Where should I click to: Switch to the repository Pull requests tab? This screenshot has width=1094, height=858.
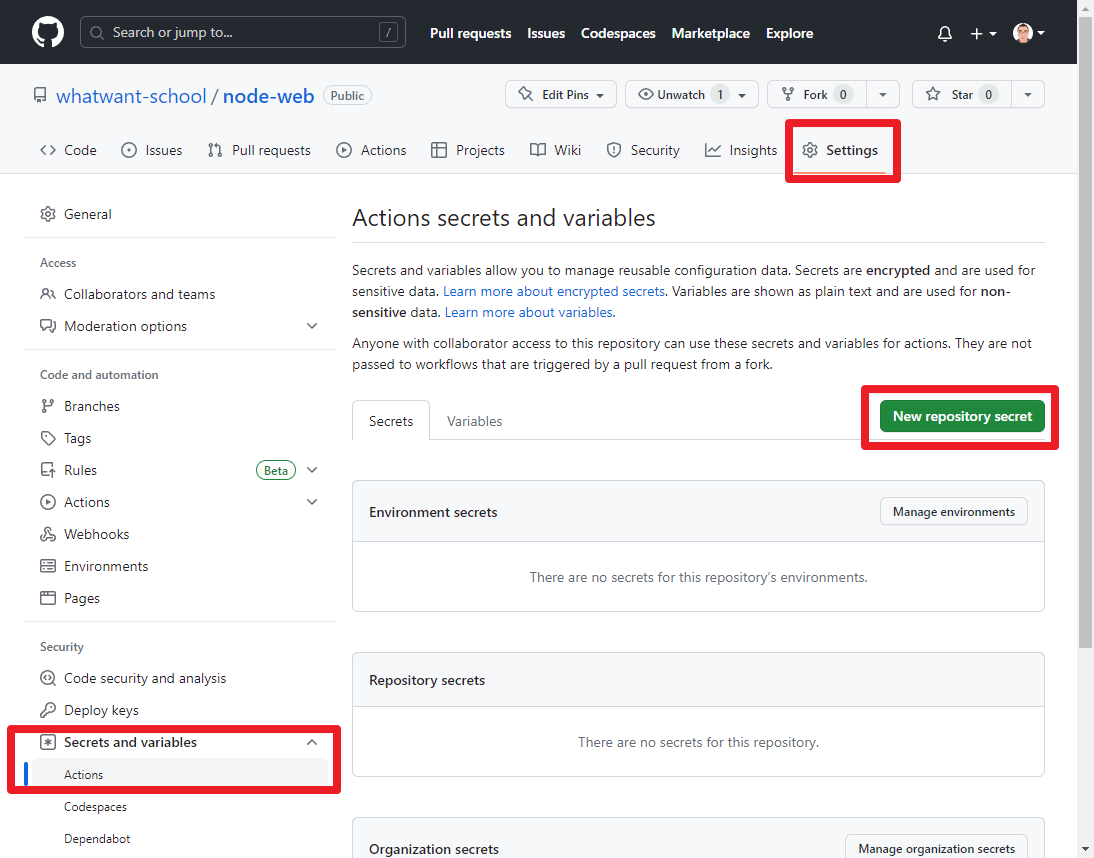259,150
